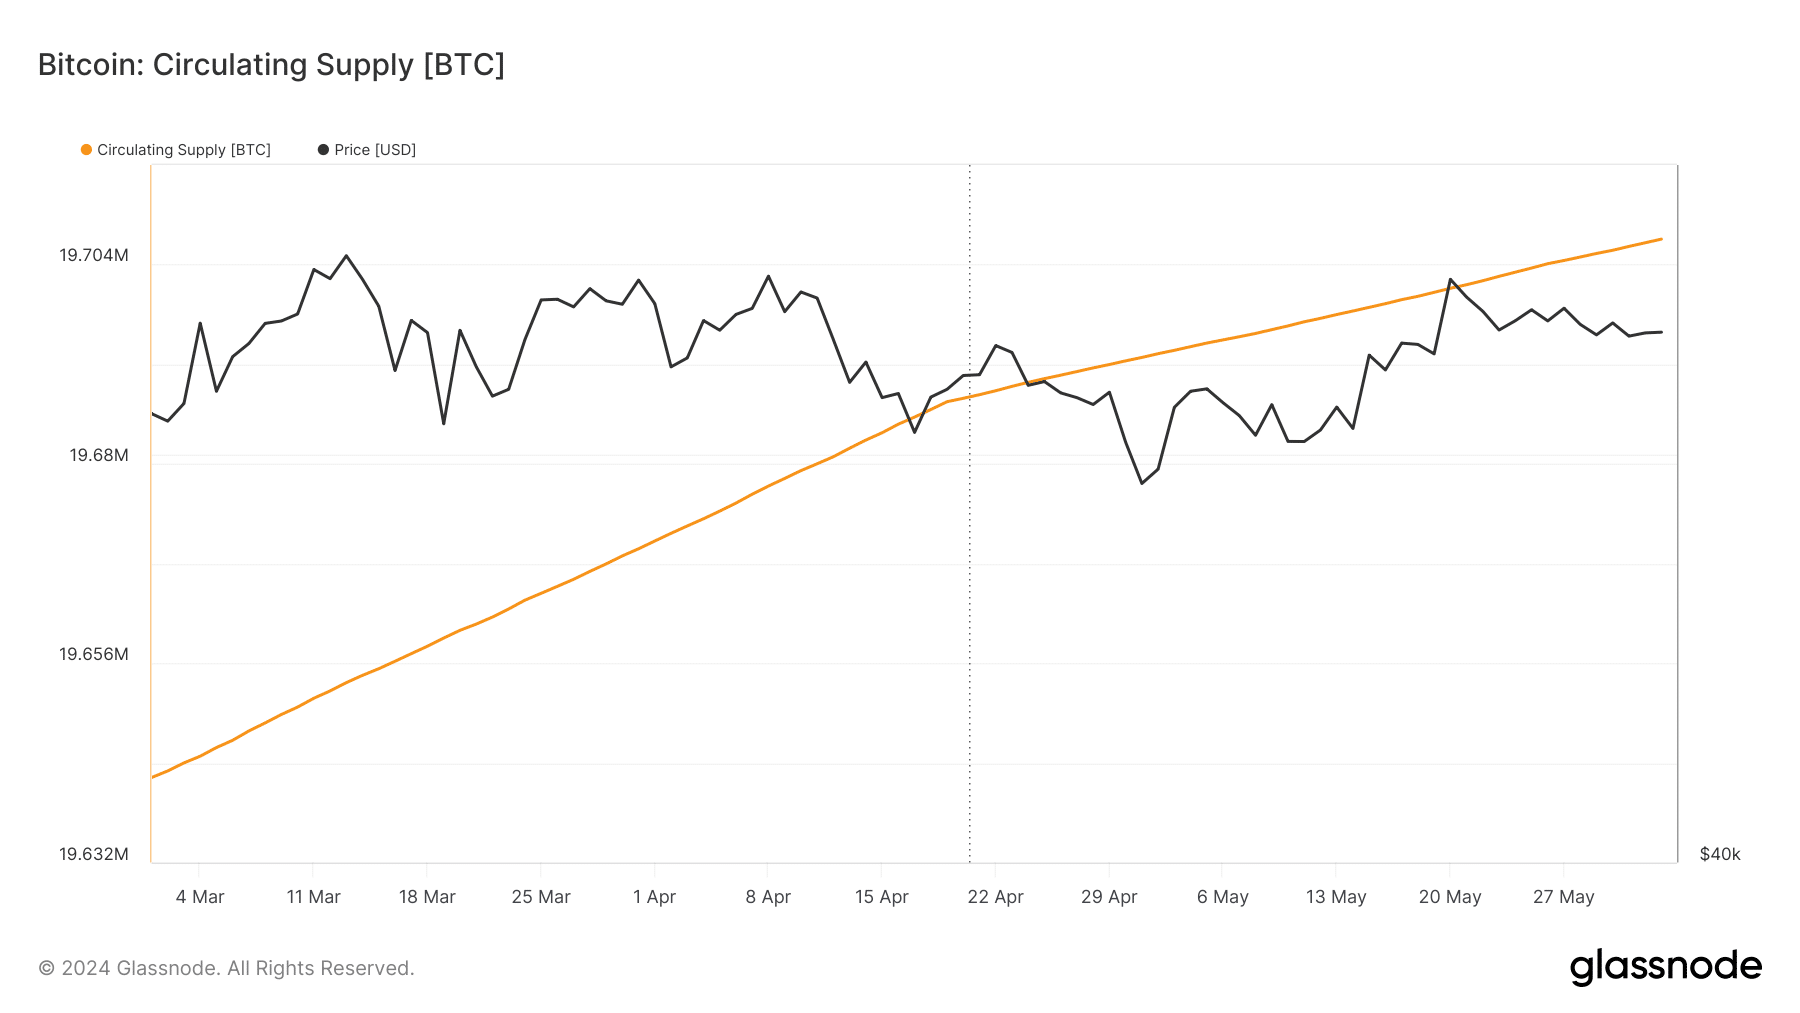Click the black Price legend dot
Screen dimensions: 1800x1013
tap(323, 150)
